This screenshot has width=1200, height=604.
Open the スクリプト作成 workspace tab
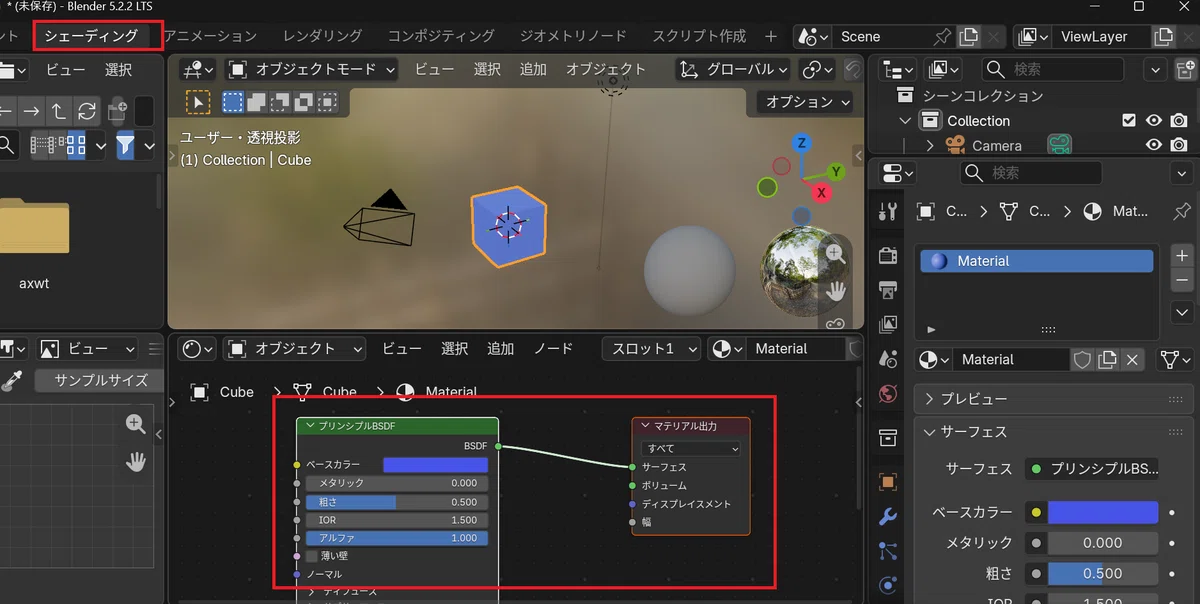699,36
